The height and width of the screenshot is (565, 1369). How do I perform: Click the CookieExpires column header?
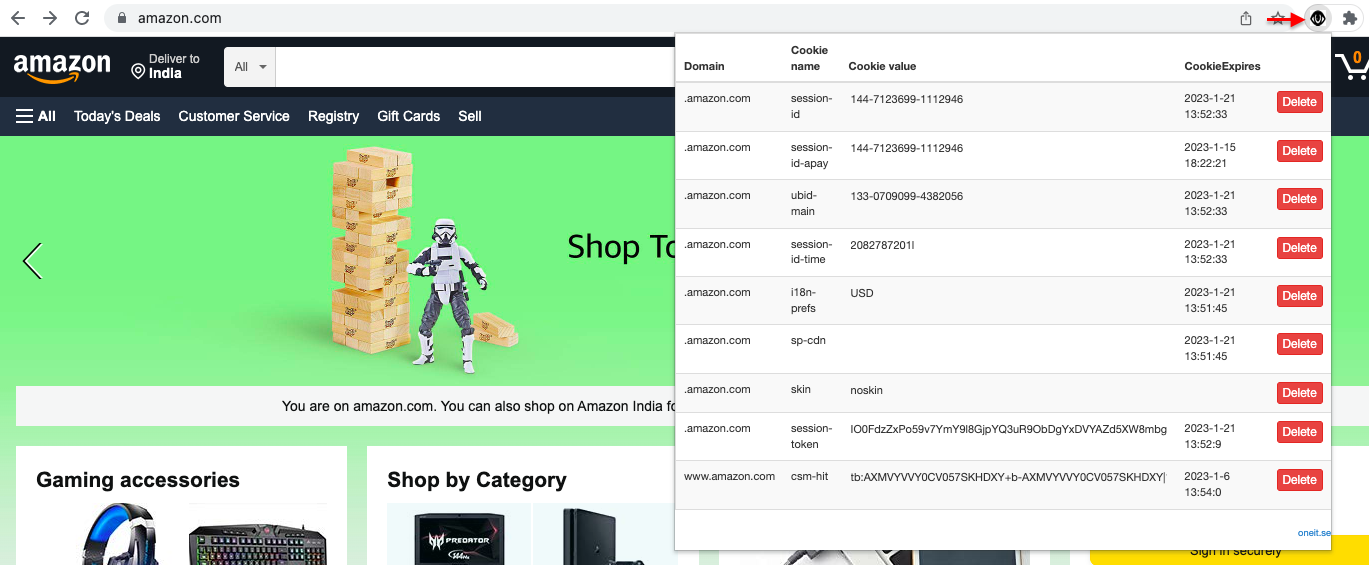pos(1222,66)
